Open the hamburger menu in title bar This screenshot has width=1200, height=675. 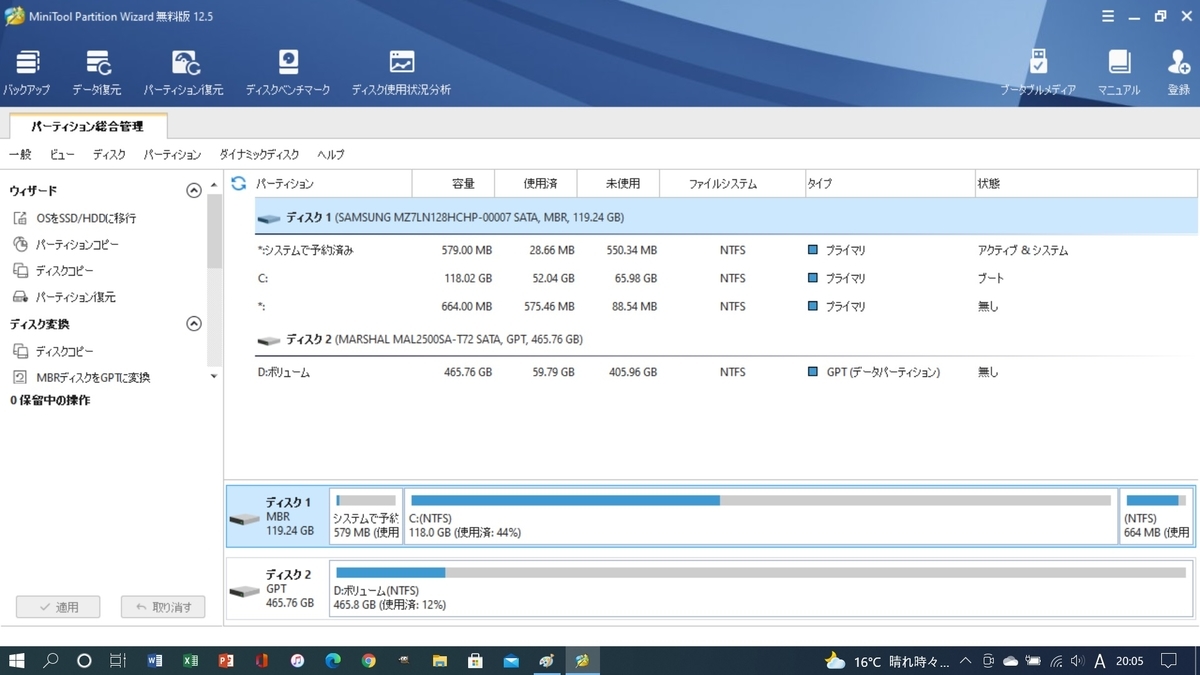[x=1108, y=16]
